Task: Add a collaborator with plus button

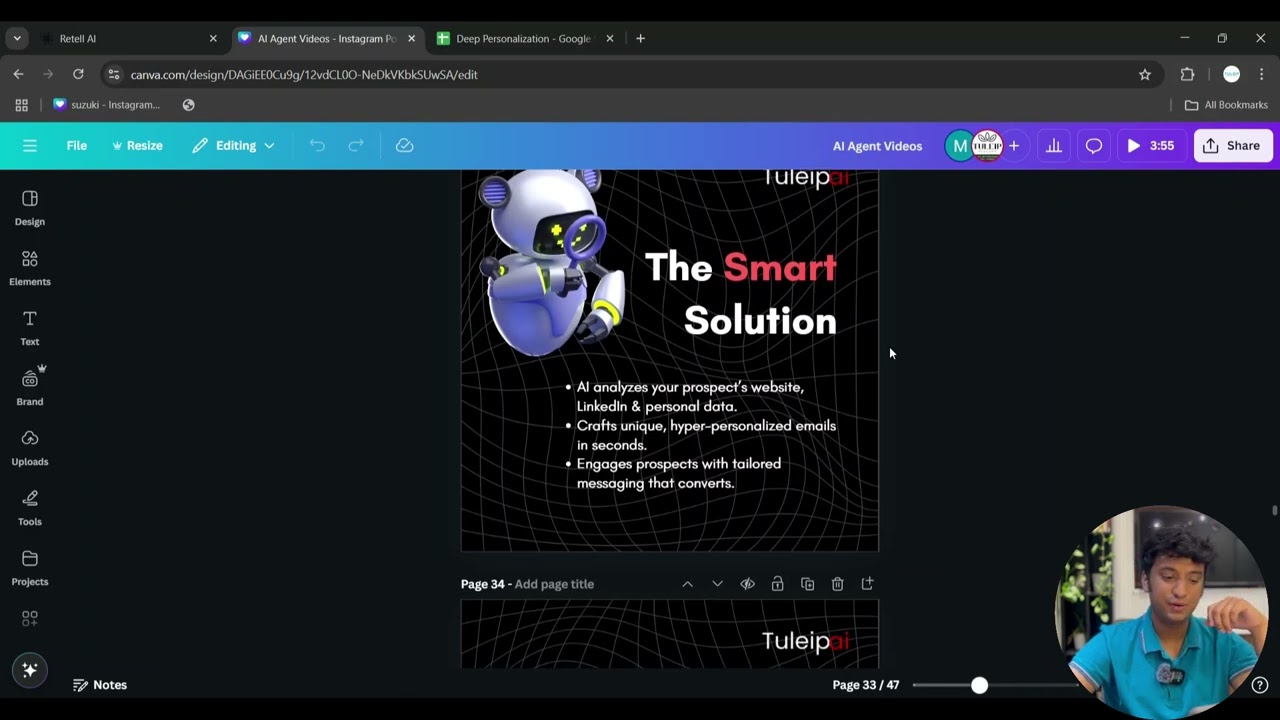Action: pos(1014,146)
